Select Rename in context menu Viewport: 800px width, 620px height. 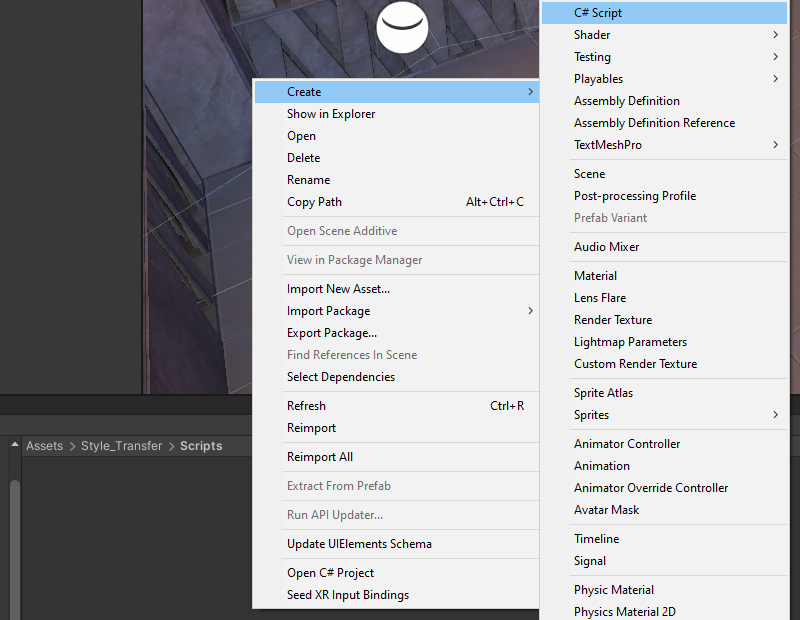308,180
